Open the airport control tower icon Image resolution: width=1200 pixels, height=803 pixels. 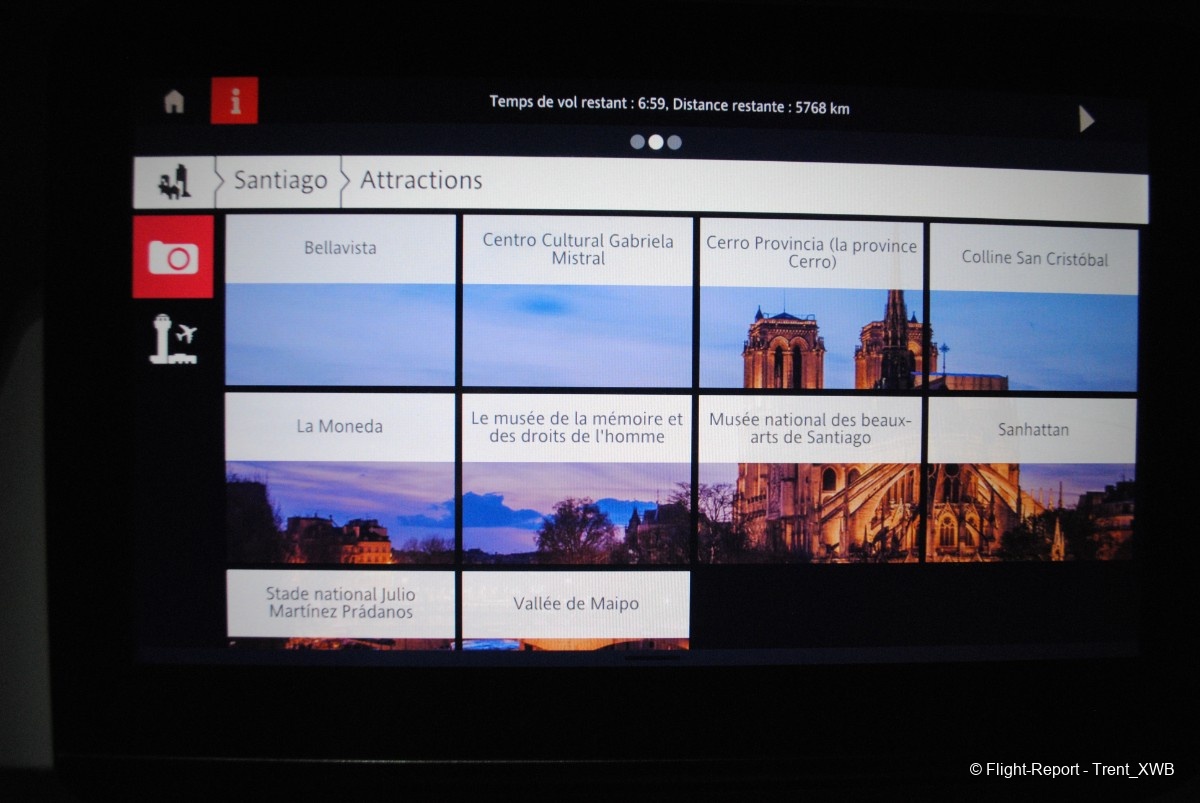[173, 340]
